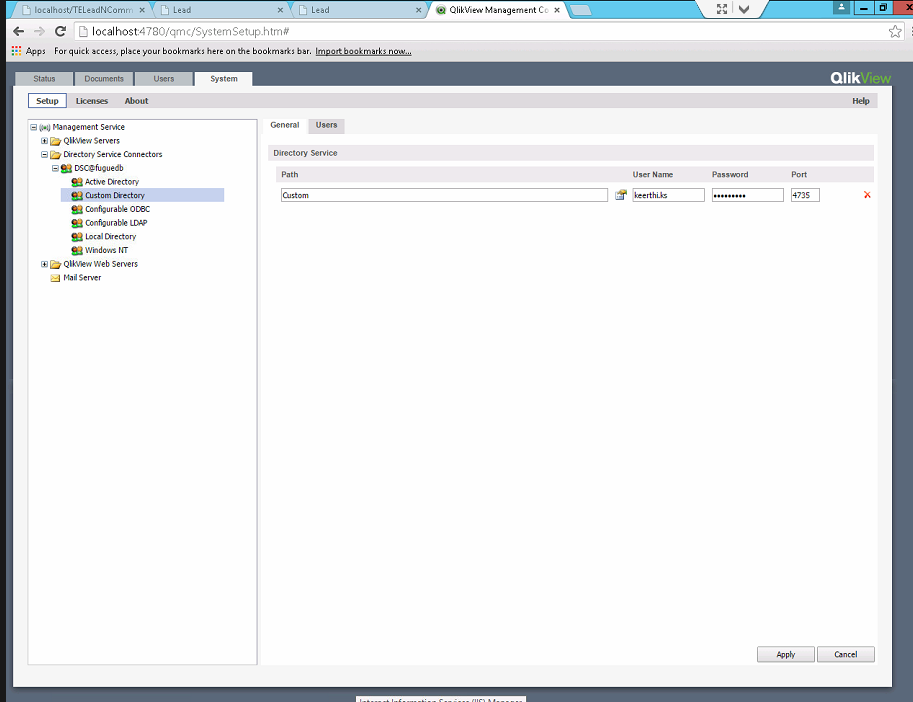The width and height of the screenshot is (913, 702).
Task: Open the new tab button
Action: click(x=581, y=10)
